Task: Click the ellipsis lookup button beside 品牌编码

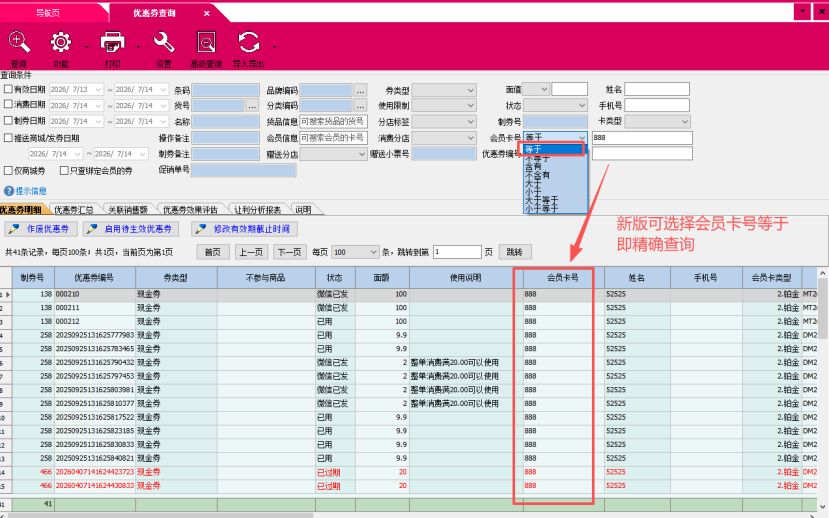Action: [x=360, y=90]
